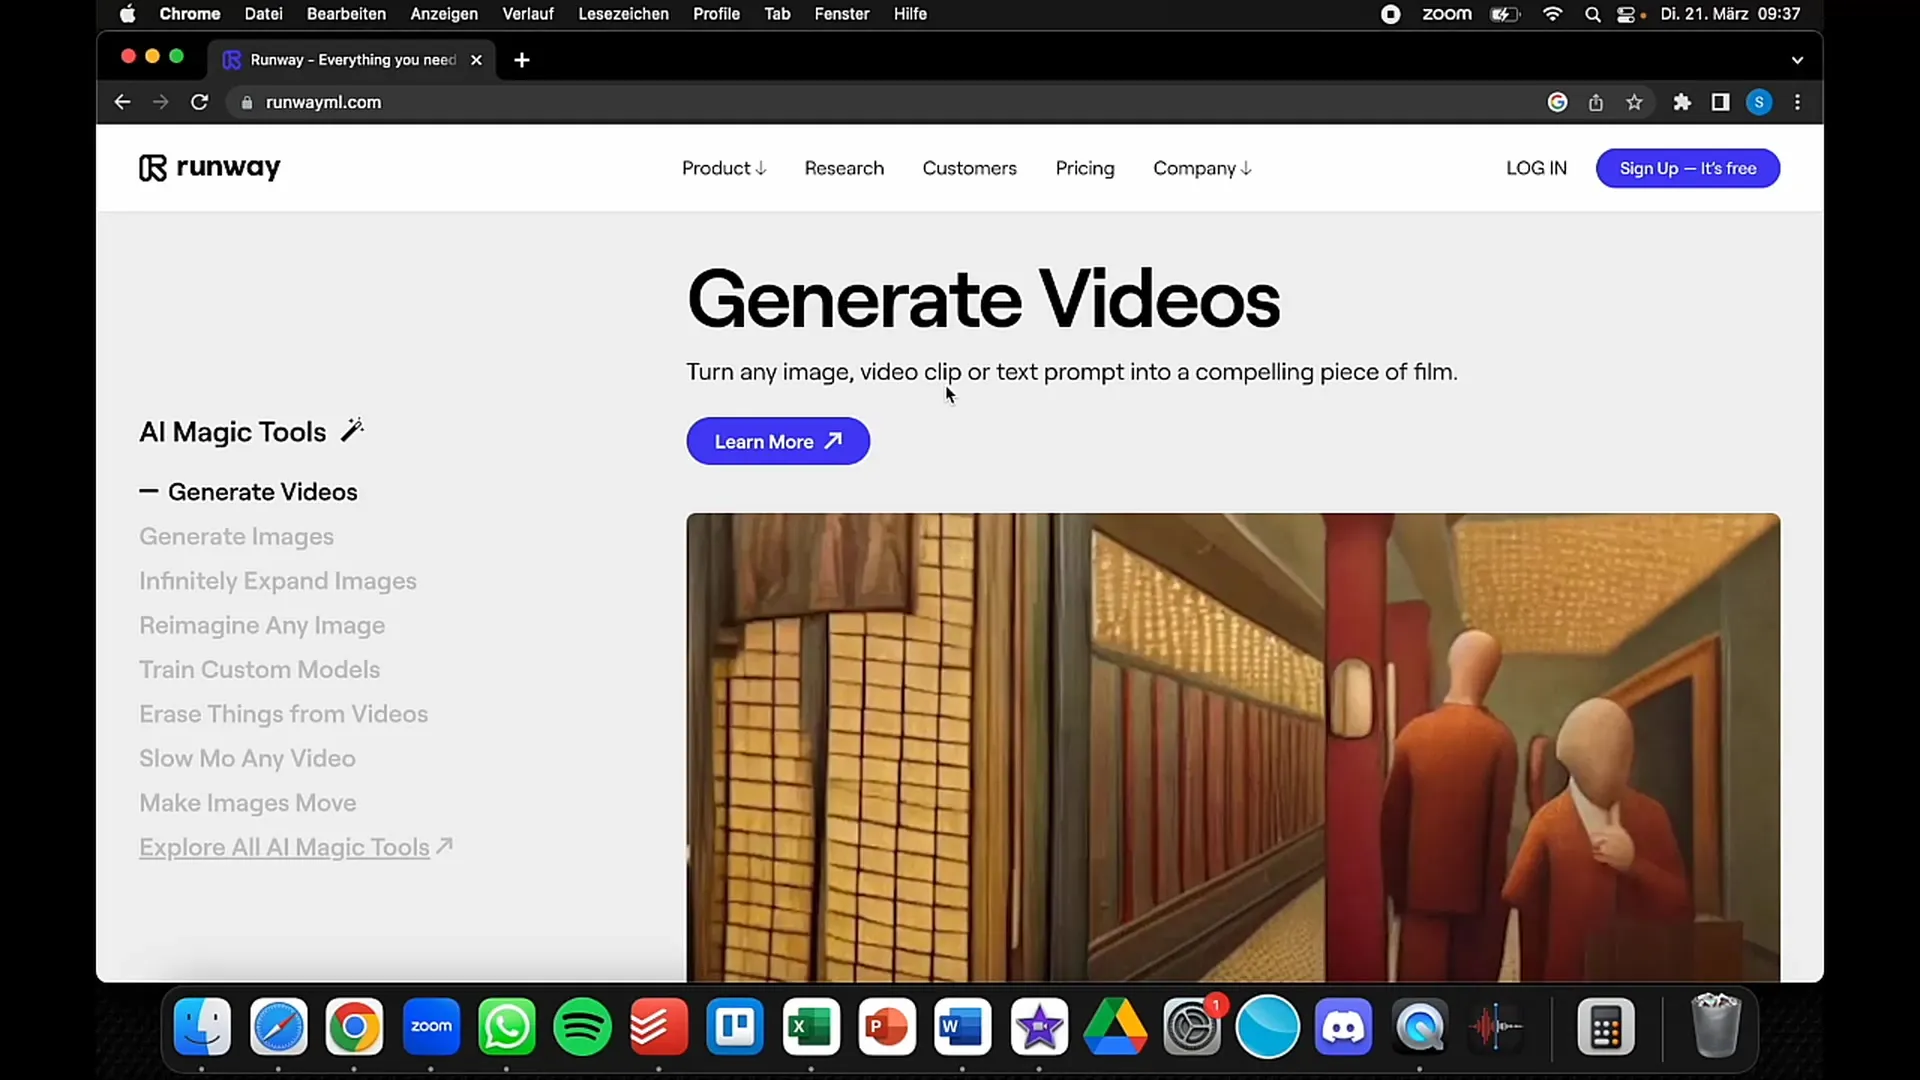Click the Research navigation menu item

click(x=843, y=167)
